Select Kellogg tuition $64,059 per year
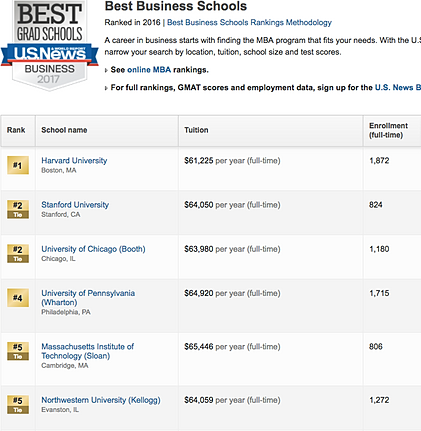The width and height of the screenshot is (421, 431). click(232, 400)
